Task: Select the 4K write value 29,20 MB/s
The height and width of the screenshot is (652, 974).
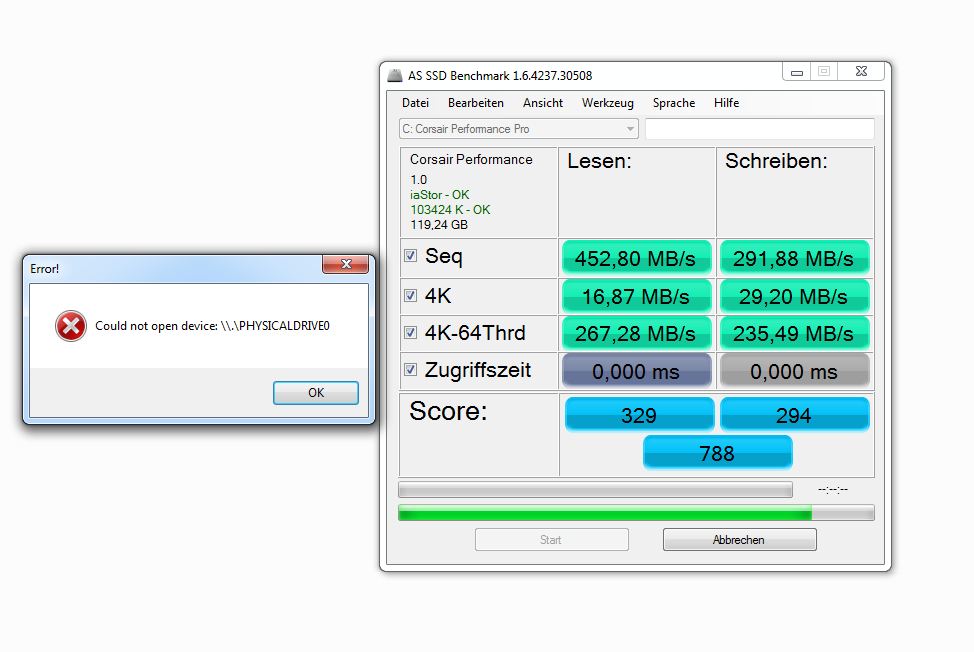Action: pos(794,297)
